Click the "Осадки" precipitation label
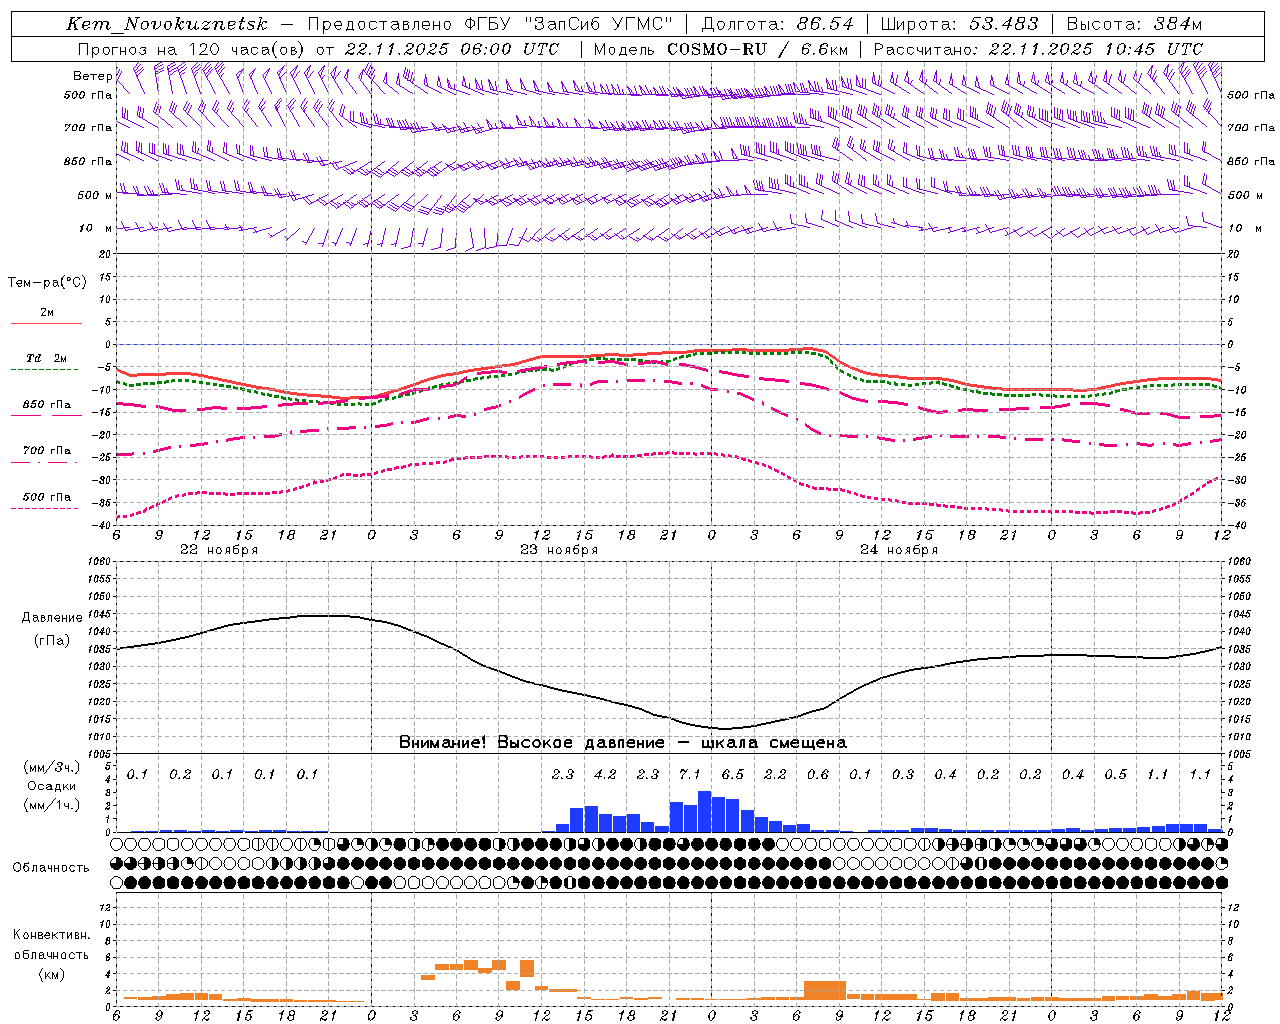The width and height of the screenshot is (1280, 1024). coord(51,786)
